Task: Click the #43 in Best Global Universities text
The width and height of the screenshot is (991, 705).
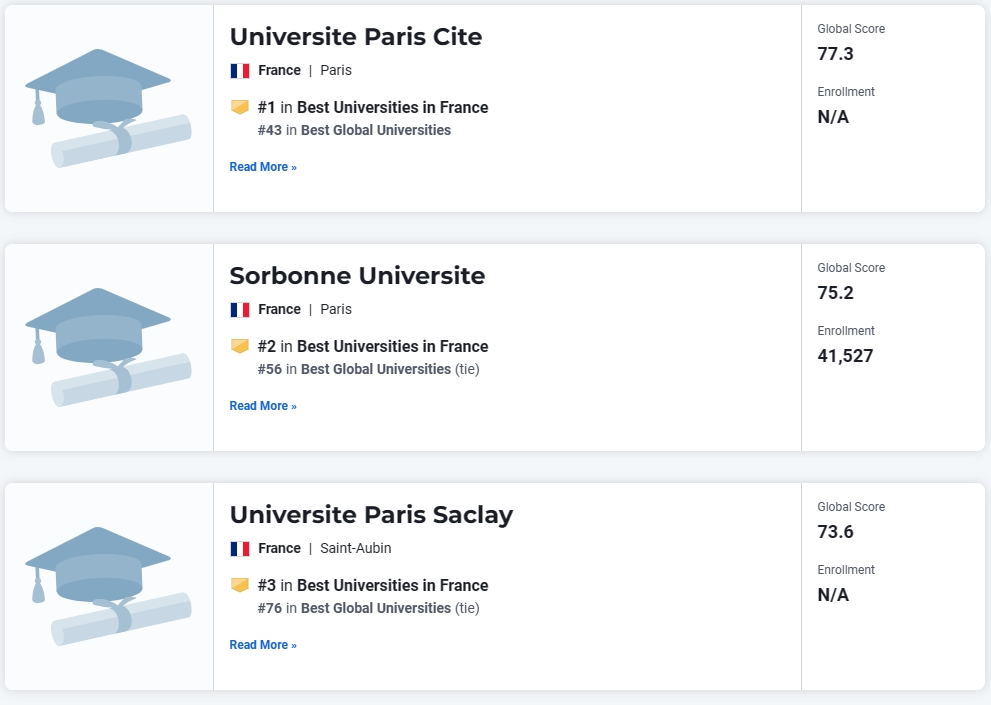Action: 354,130
